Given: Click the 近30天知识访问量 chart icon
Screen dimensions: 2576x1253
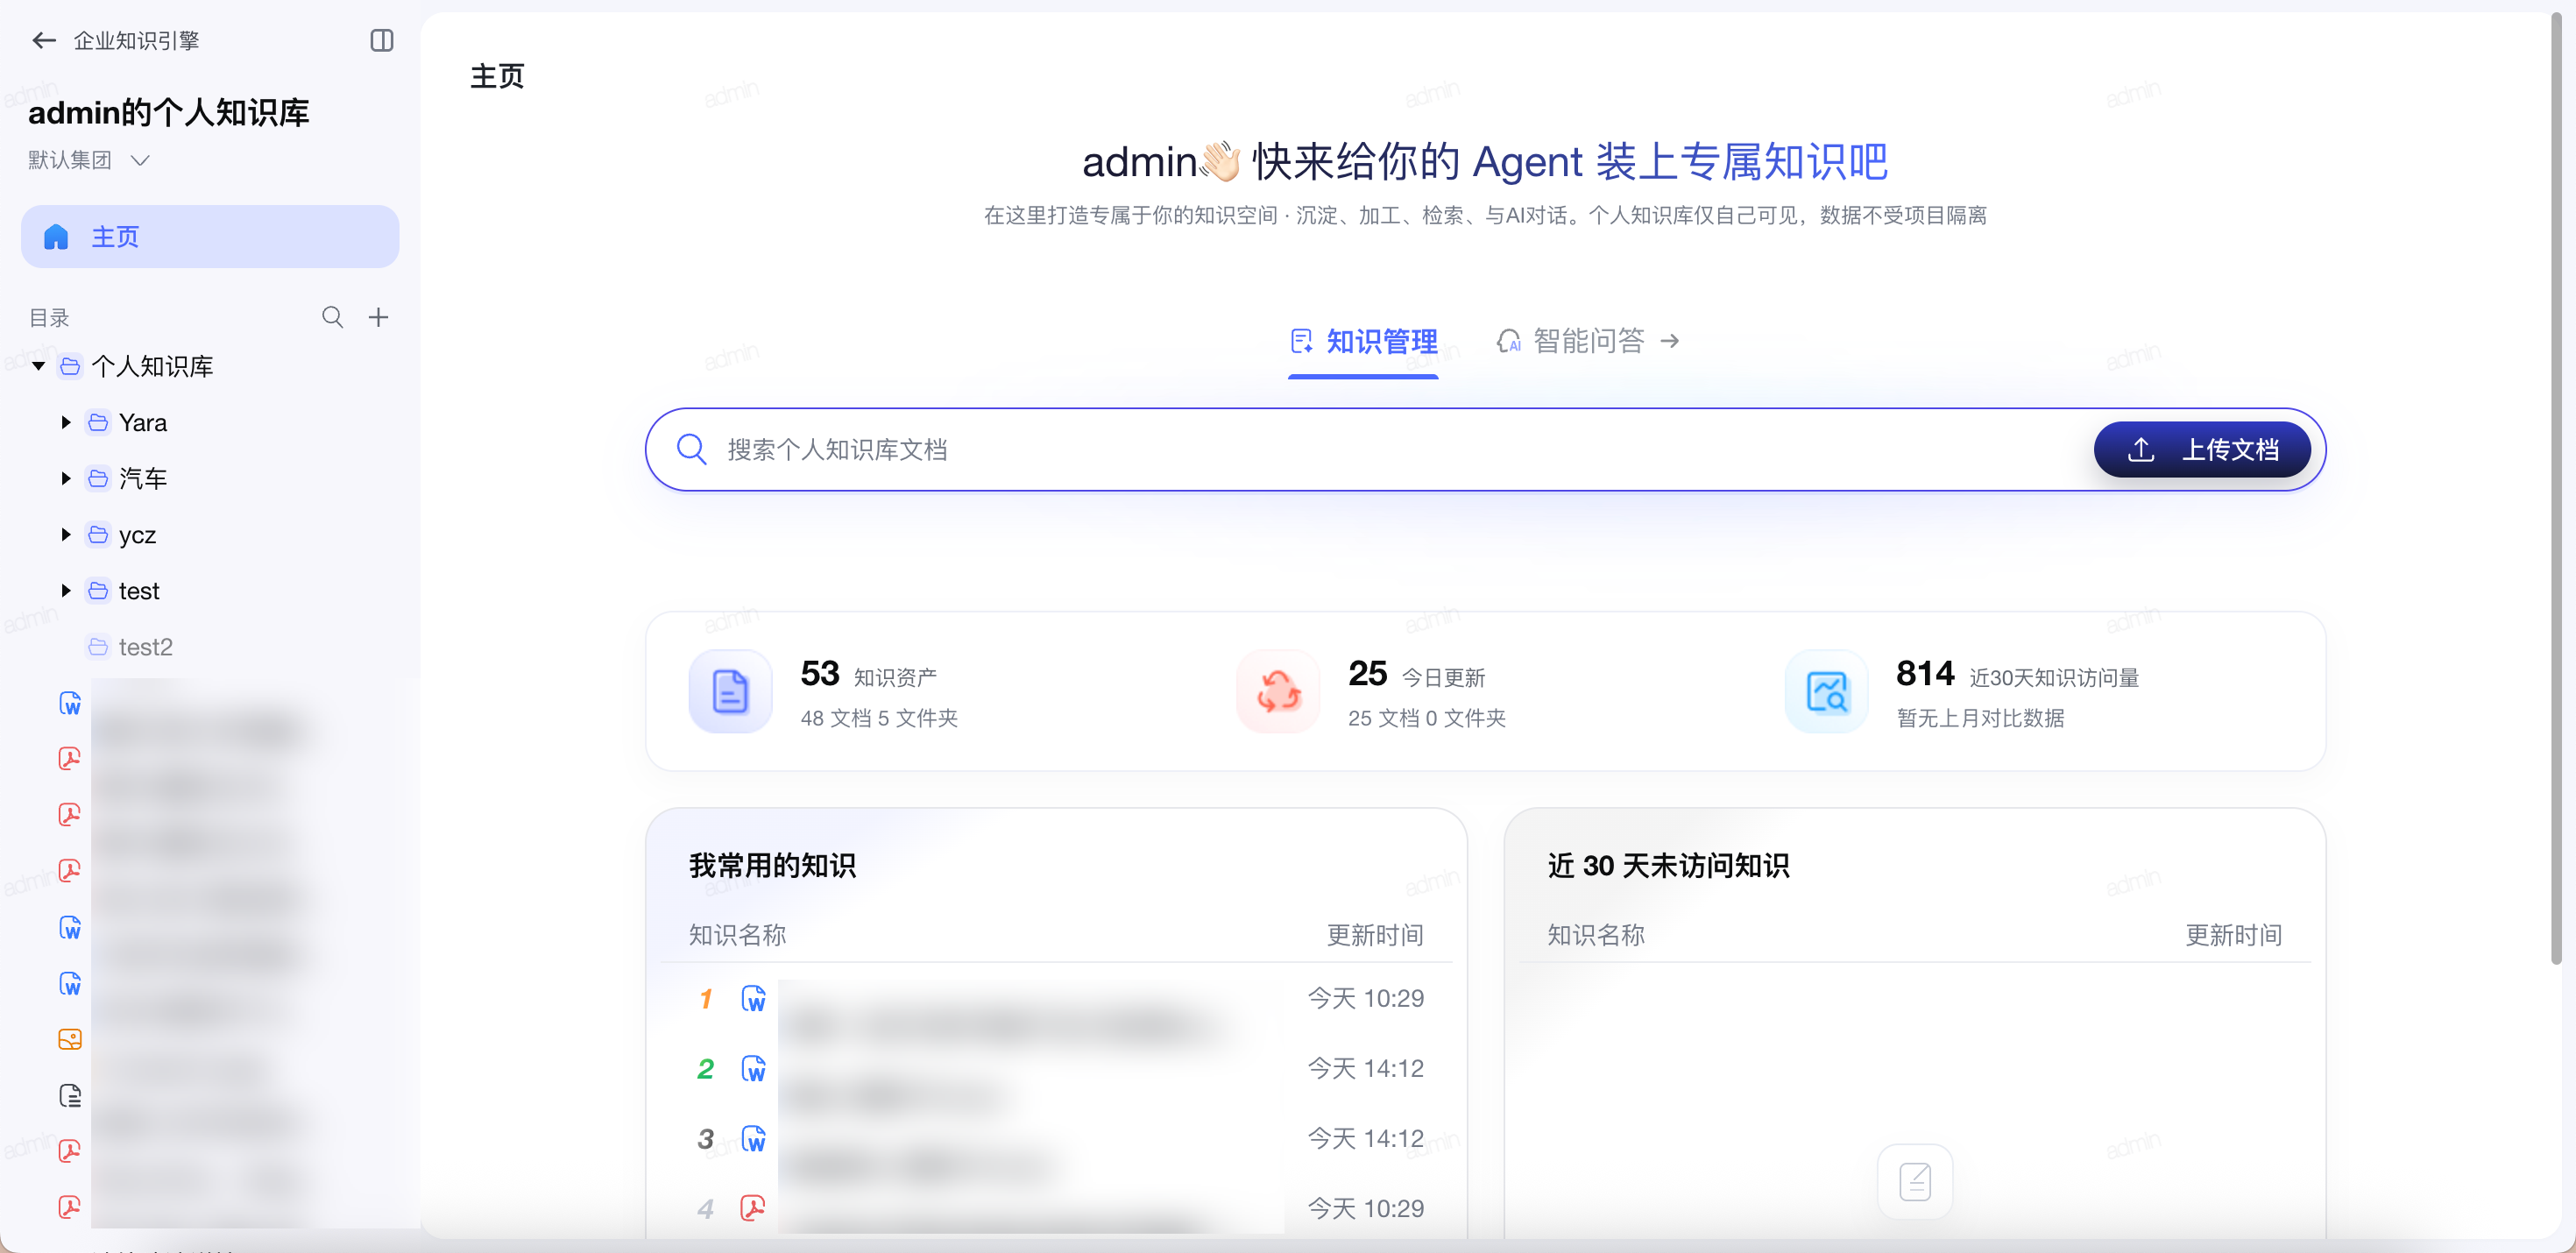Looking at the screenshot, I should tap(1826, 692).
